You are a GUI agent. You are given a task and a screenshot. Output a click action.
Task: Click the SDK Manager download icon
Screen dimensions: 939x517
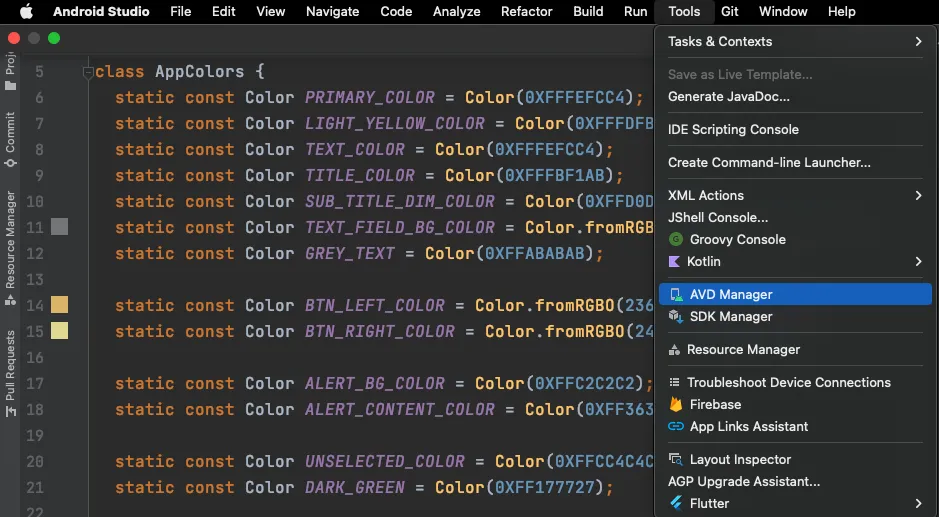click(x=676, y=317)
